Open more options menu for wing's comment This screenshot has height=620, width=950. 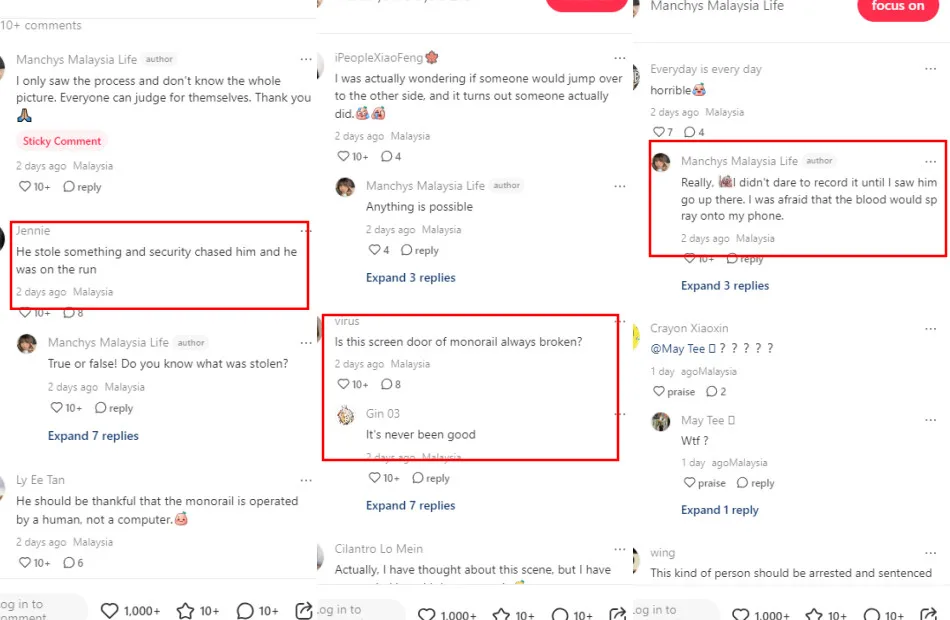click(931, 553)
